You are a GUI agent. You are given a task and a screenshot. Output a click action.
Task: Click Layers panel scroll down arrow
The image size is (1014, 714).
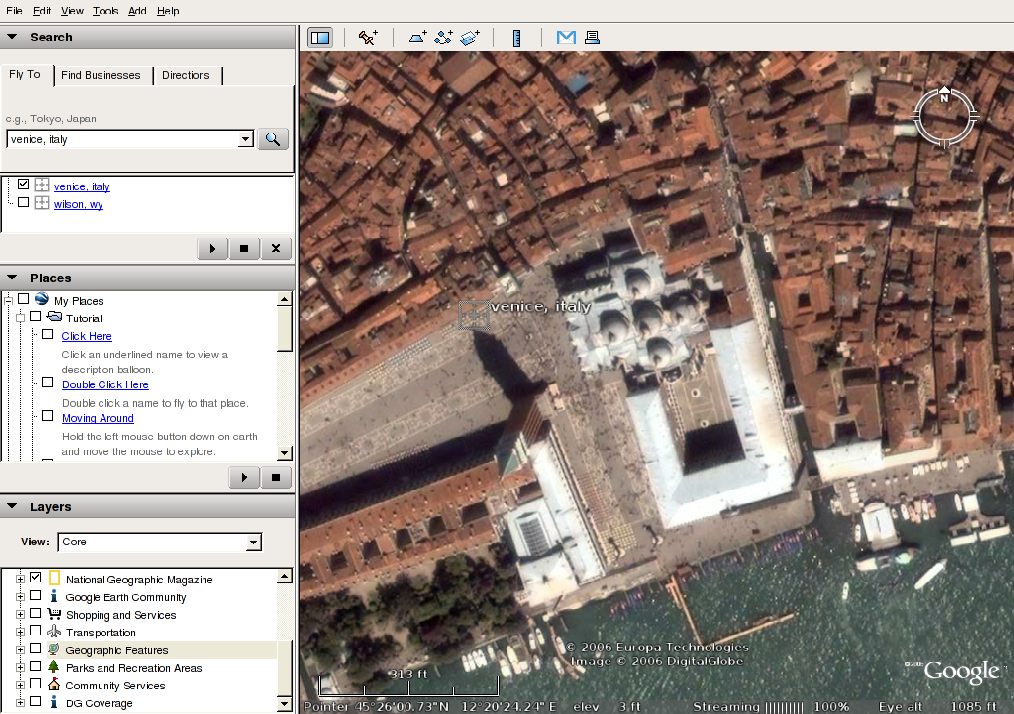pos(285,704)
